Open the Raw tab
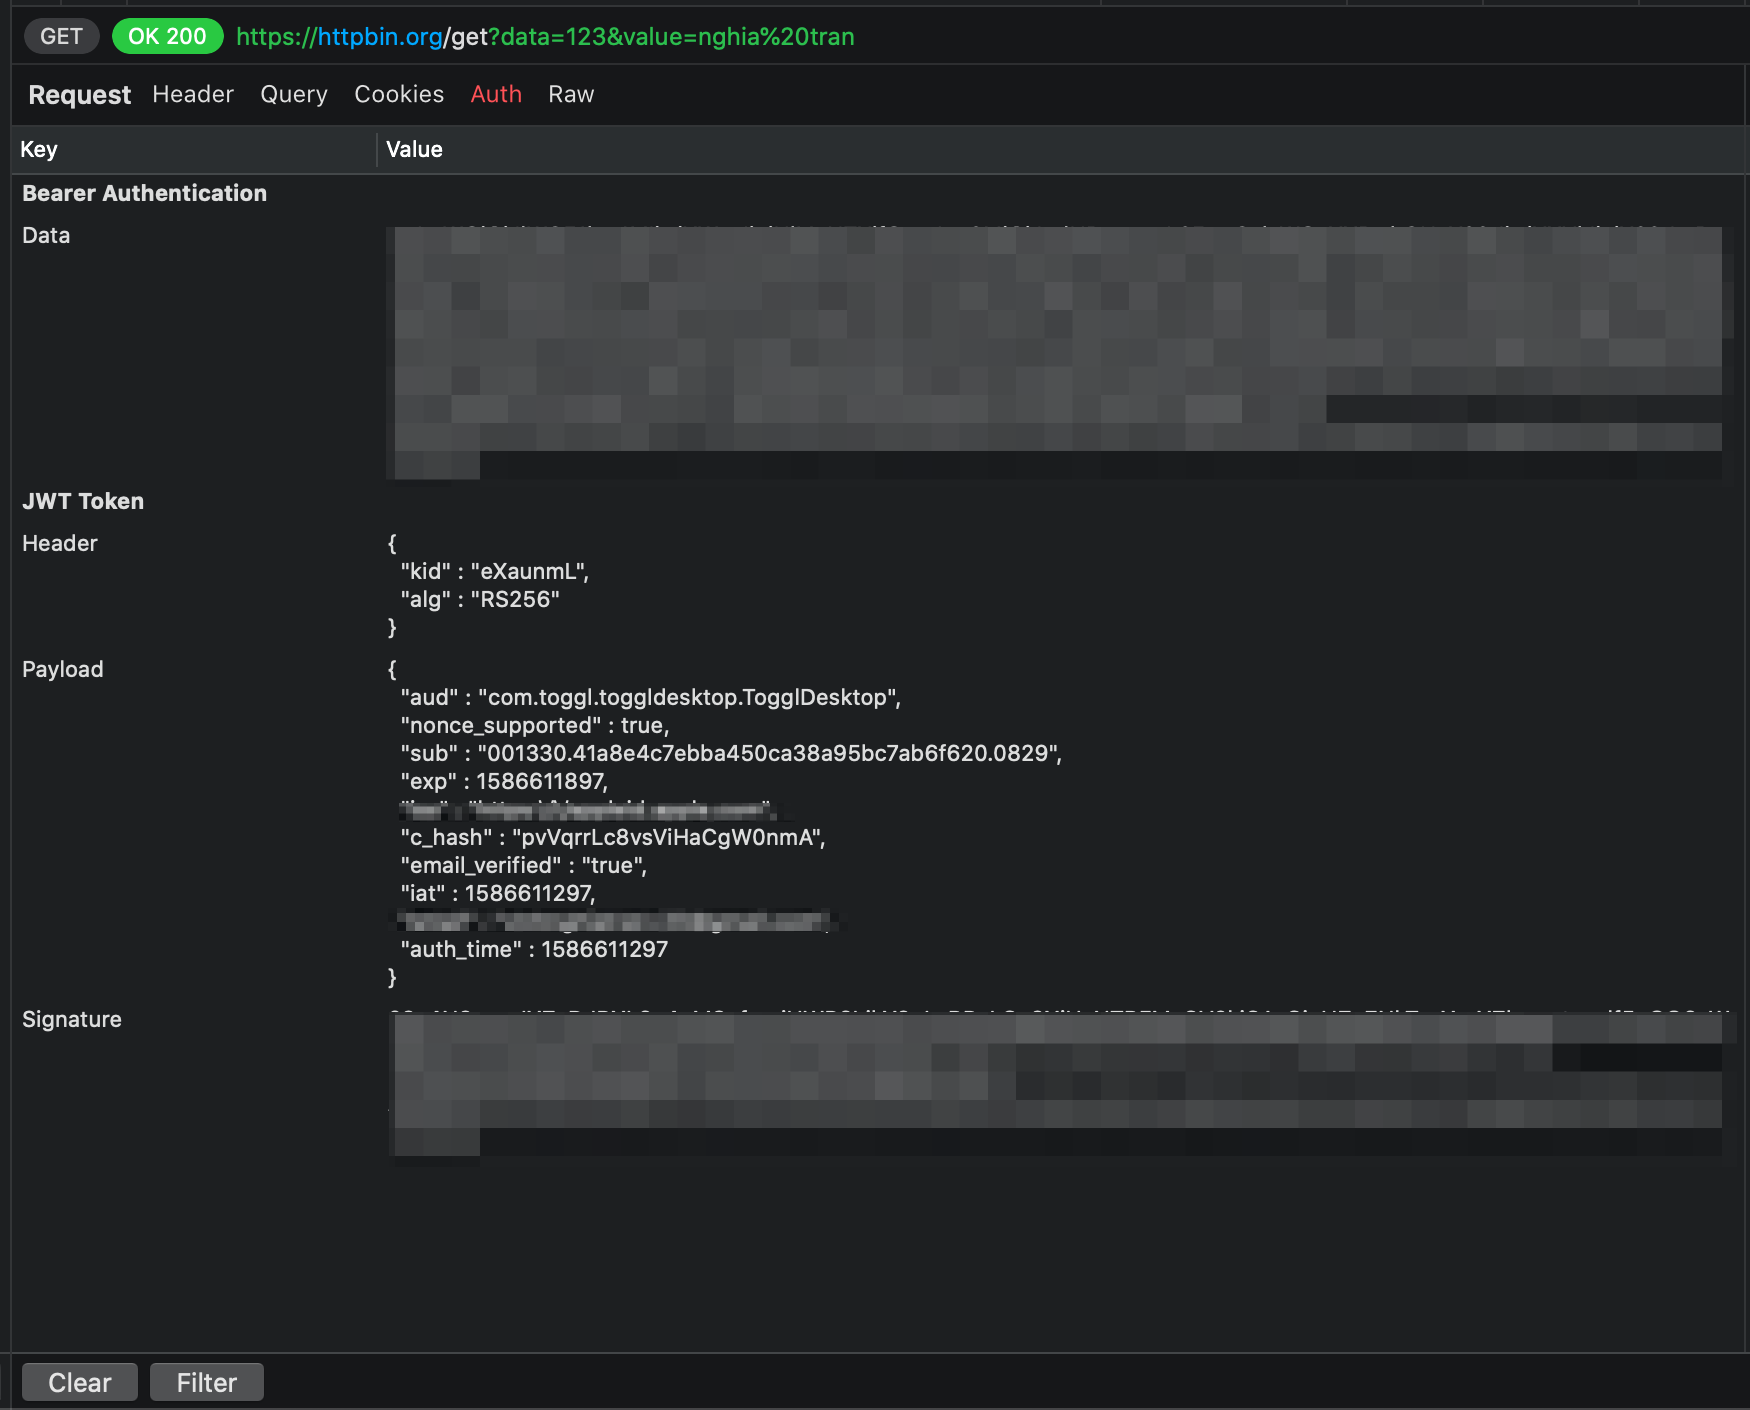 [570, 93]
